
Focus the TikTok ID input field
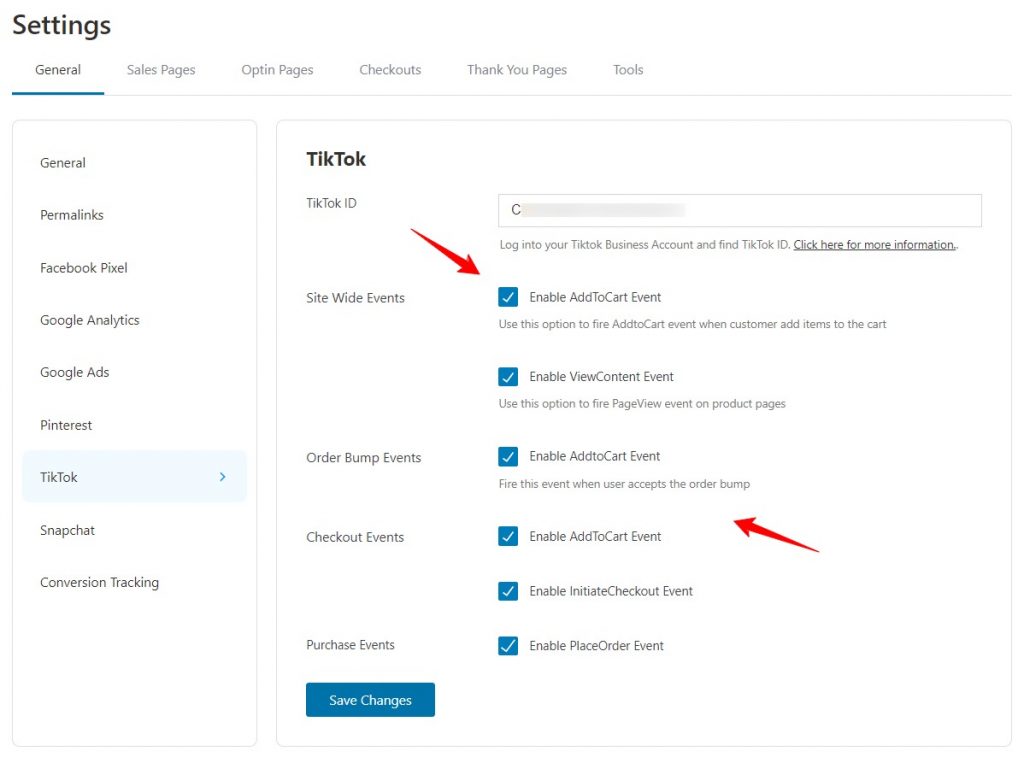click(x=740, y=210)
